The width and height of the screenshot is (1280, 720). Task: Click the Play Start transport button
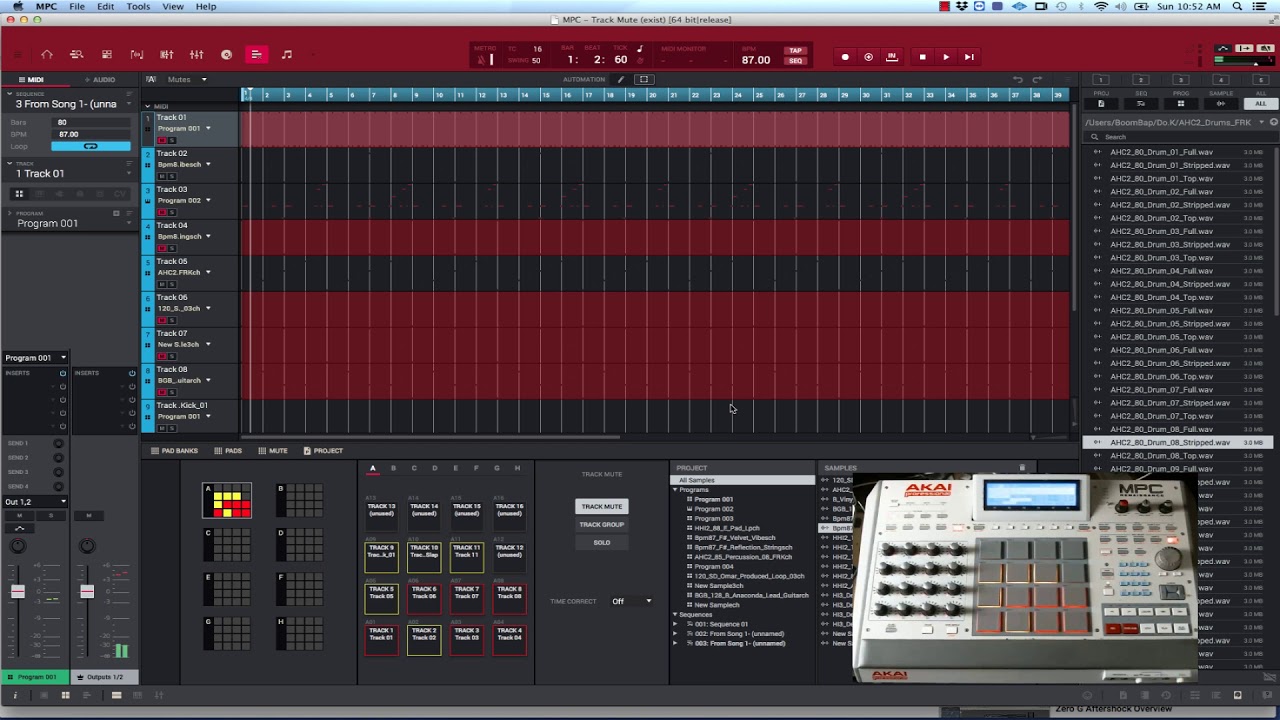tap(969, 57)
